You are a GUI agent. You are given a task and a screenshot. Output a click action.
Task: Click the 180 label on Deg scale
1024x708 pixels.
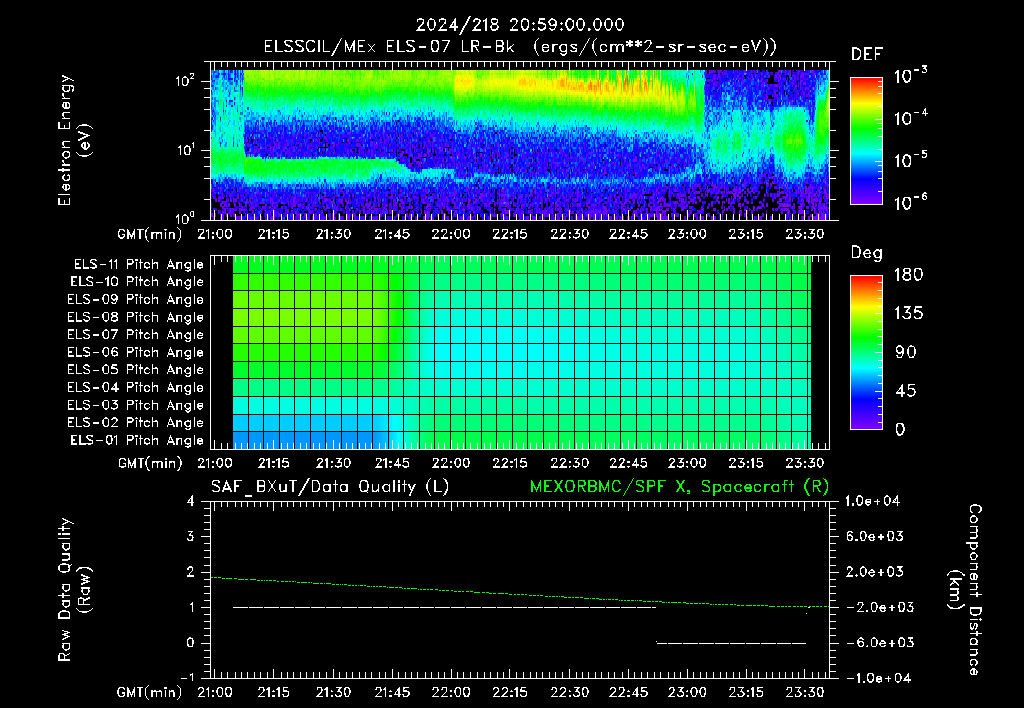coord(908,274)
